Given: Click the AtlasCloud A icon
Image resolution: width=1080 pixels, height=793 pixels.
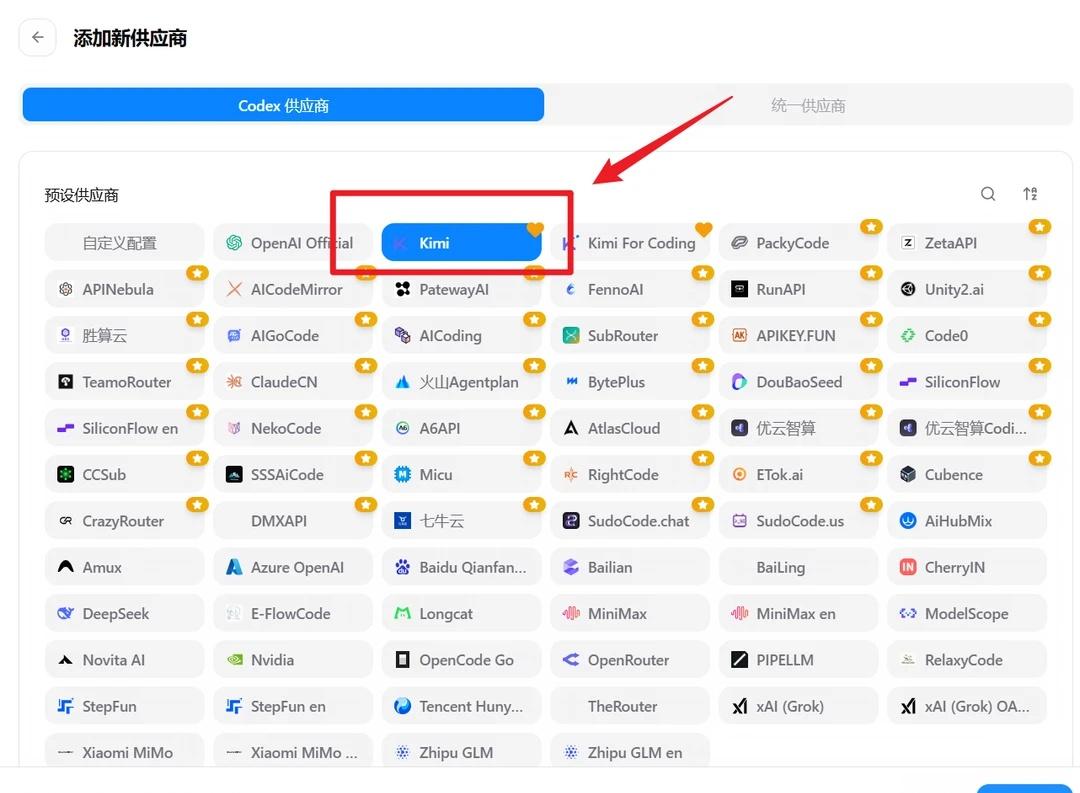Looking at the screenshot, I should pos(571,428).
